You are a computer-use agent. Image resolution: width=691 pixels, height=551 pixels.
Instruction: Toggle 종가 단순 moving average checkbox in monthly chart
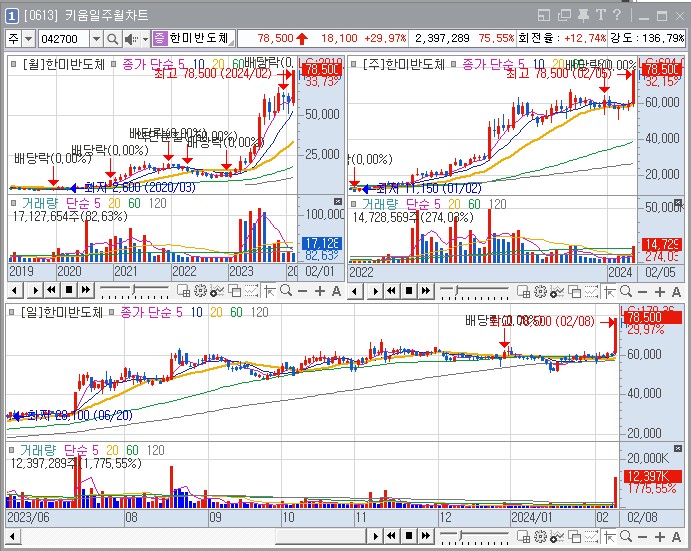113,64
